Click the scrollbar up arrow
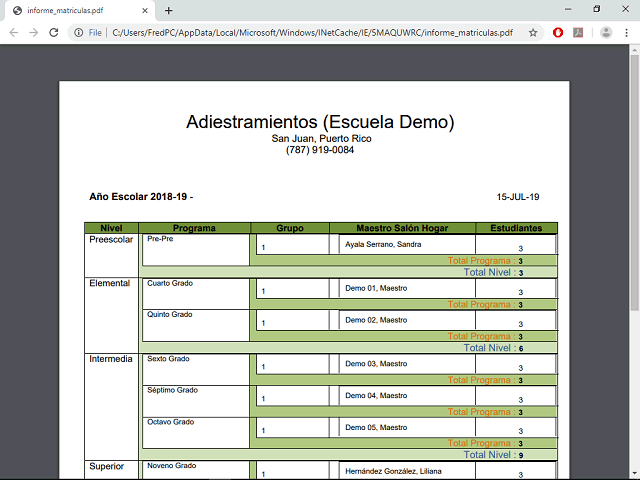 pos(634,50)
